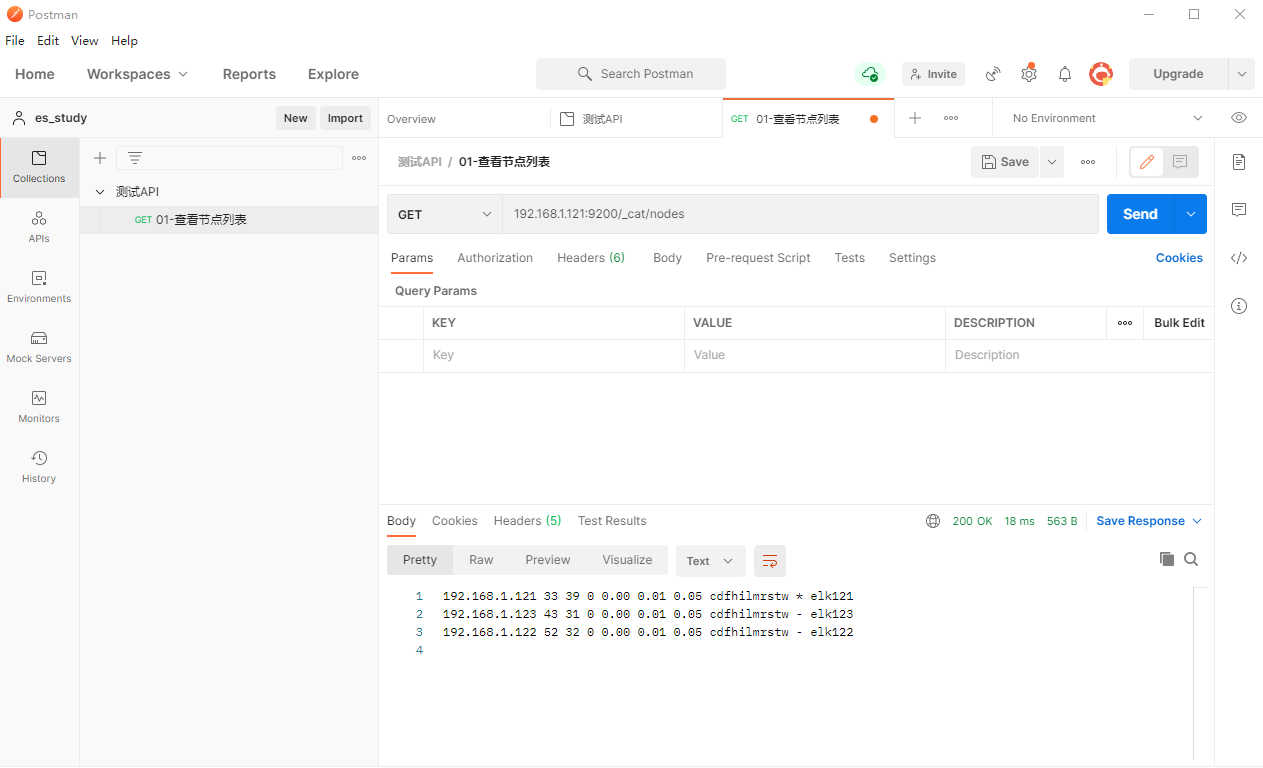
Task: Copy response body with copy icon
Action: (1166, 559)
